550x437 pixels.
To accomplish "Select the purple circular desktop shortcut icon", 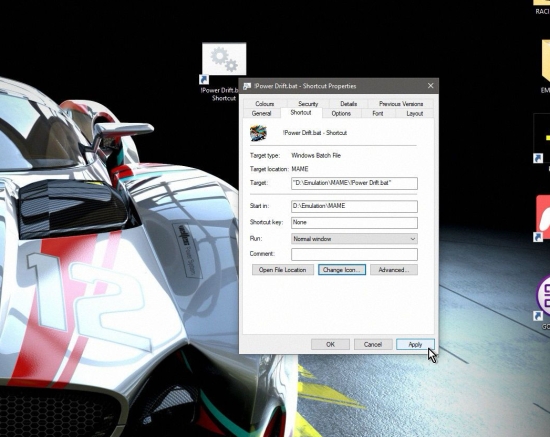I will [x=543, y=295].
